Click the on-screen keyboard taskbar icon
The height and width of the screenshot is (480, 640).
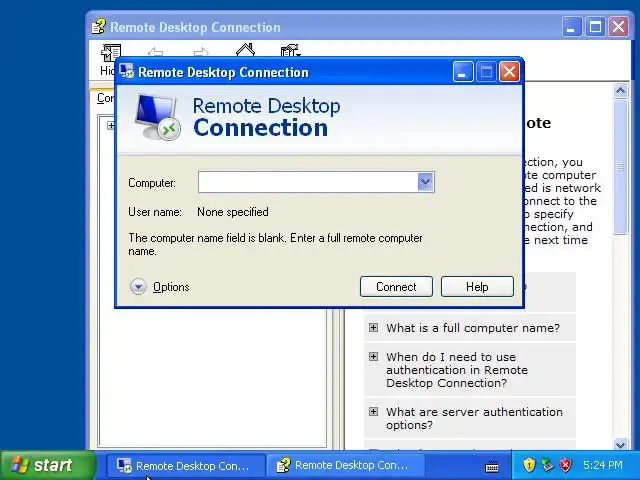[492, 465]
